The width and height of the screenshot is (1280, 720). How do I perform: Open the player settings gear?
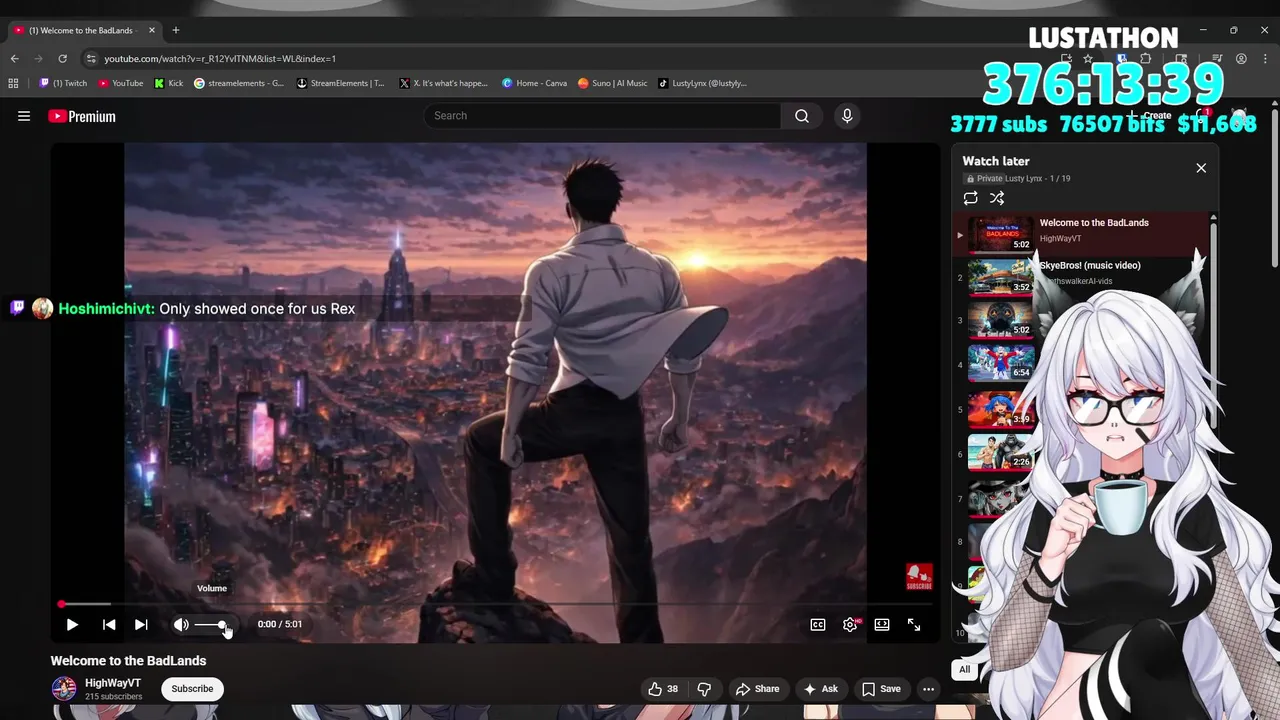click(x=850, y=624)
